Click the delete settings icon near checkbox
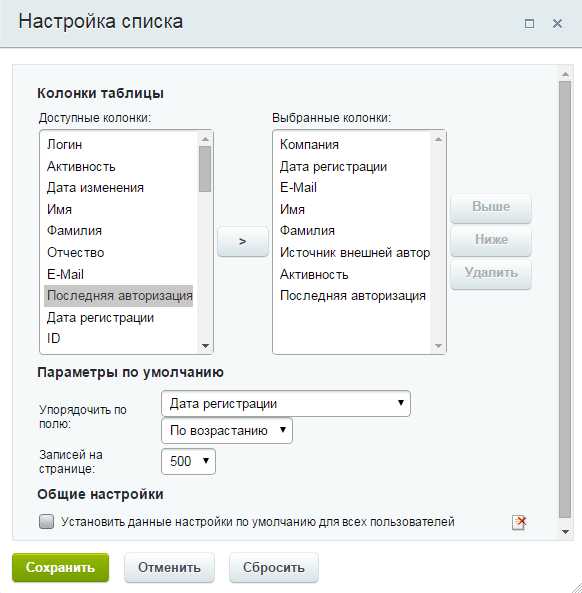Viewport: 582px width, 593px height. [x=519, y=523]
